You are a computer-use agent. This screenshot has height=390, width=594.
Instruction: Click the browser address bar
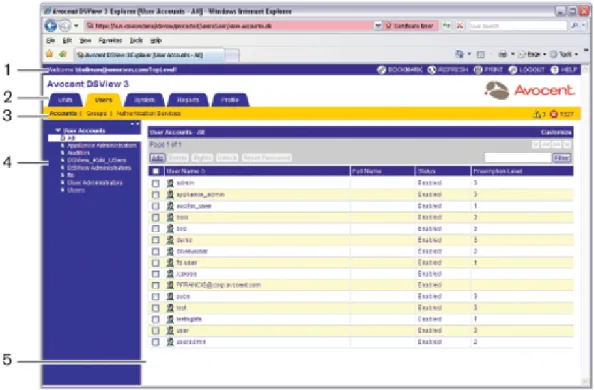pos(229,26)
